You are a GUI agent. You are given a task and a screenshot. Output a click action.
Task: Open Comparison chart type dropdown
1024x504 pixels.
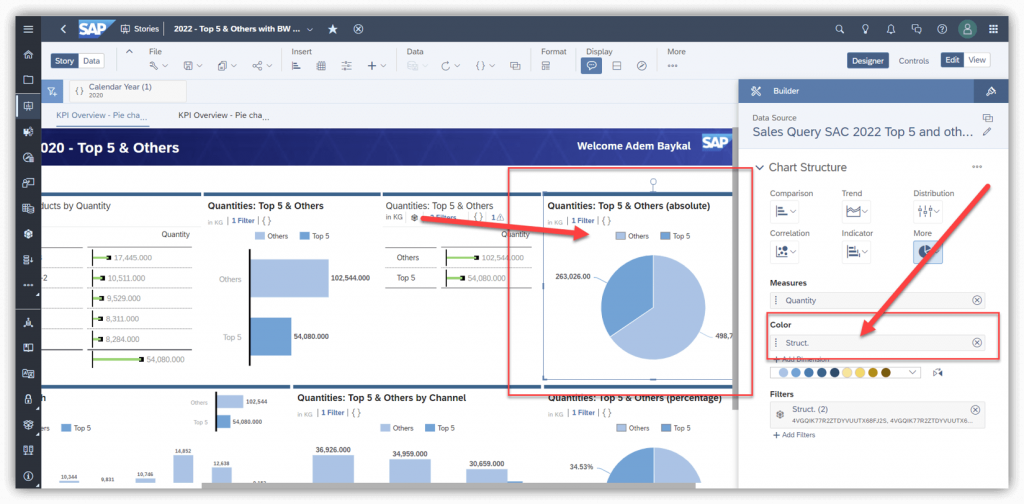[x=786, y=212]
